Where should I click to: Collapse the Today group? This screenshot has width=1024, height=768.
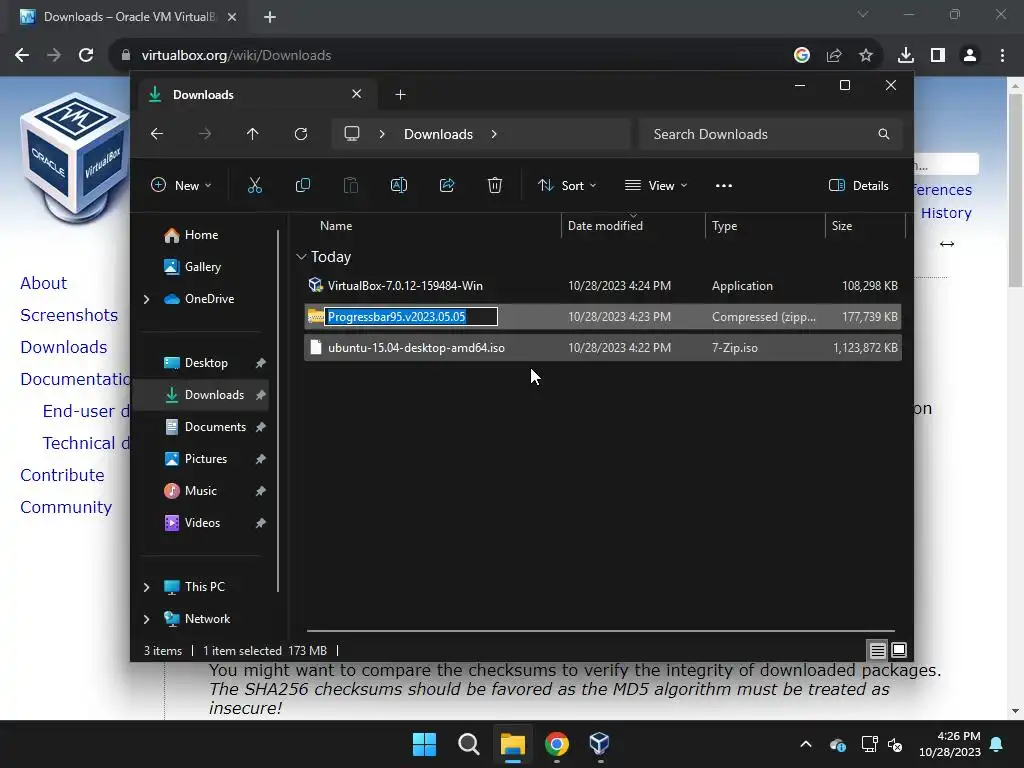(301, 257)
